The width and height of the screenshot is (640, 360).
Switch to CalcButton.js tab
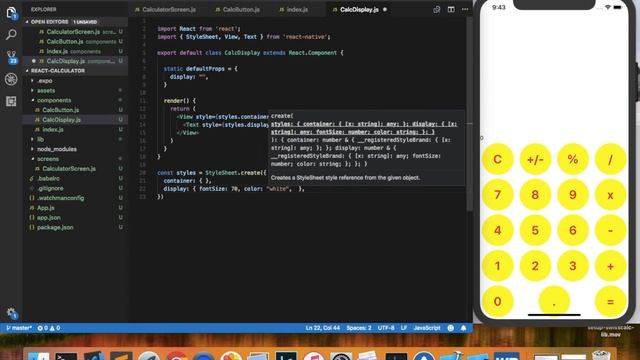click(237, 9)
